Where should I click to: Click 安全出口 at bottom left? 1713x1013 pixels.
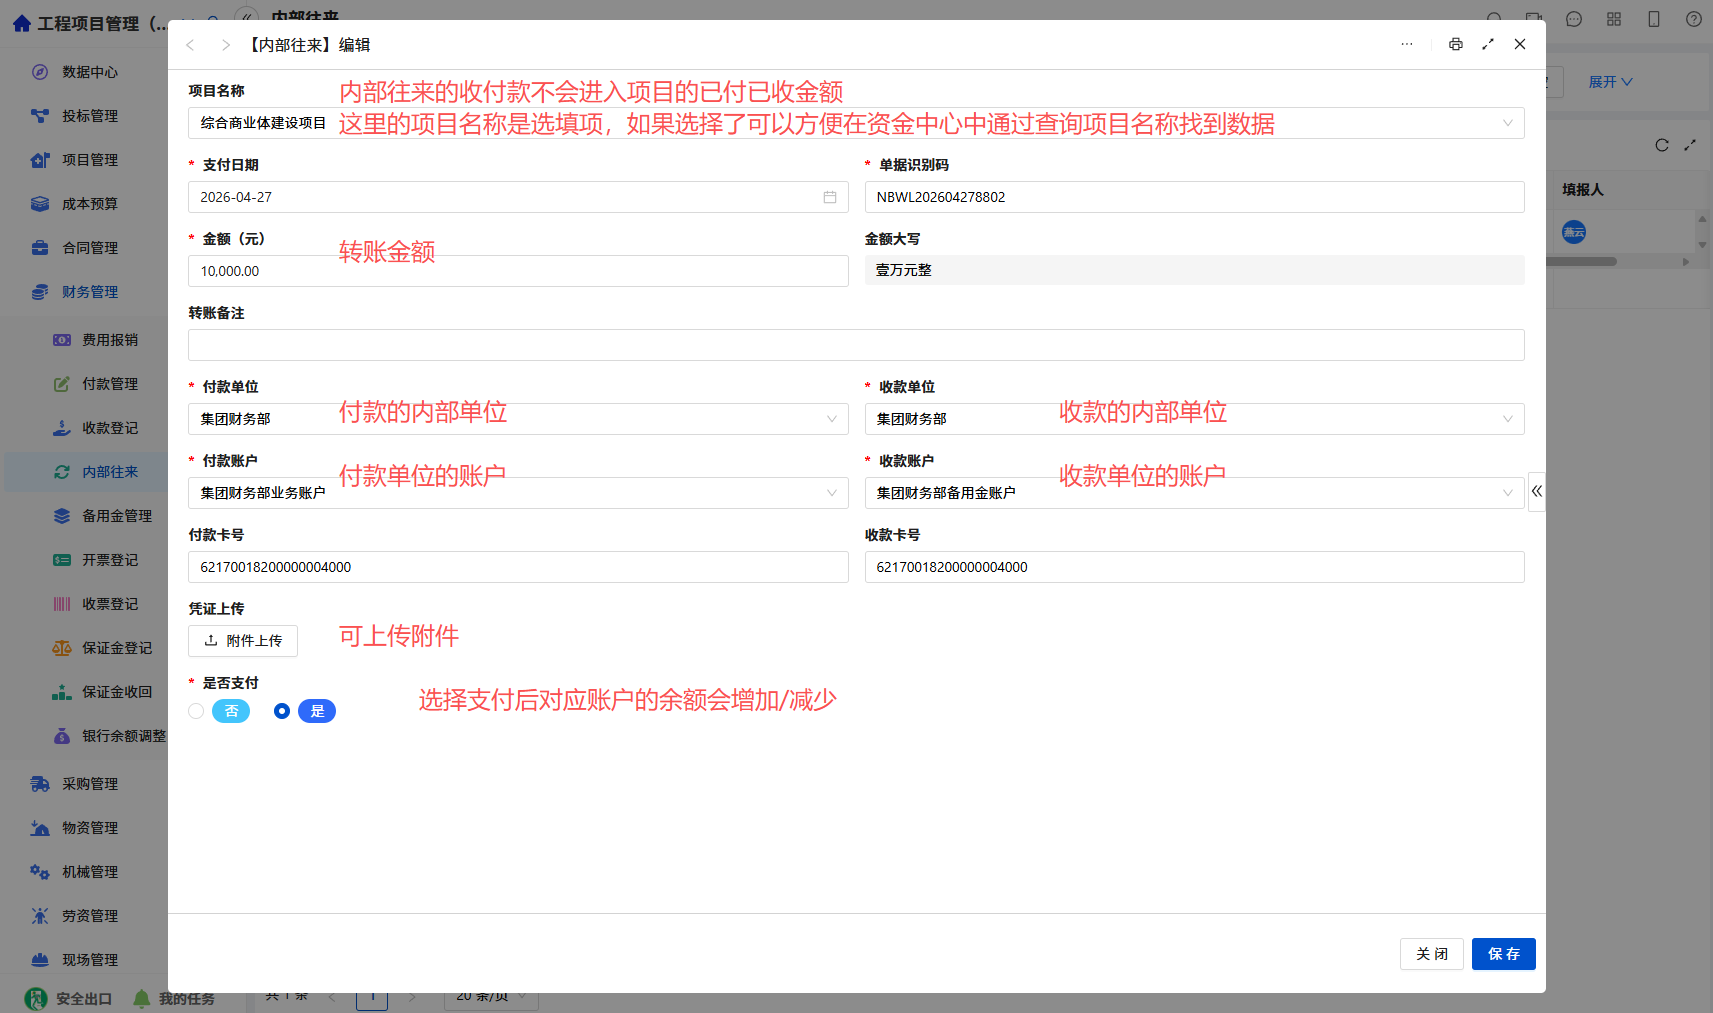(69, 998)
